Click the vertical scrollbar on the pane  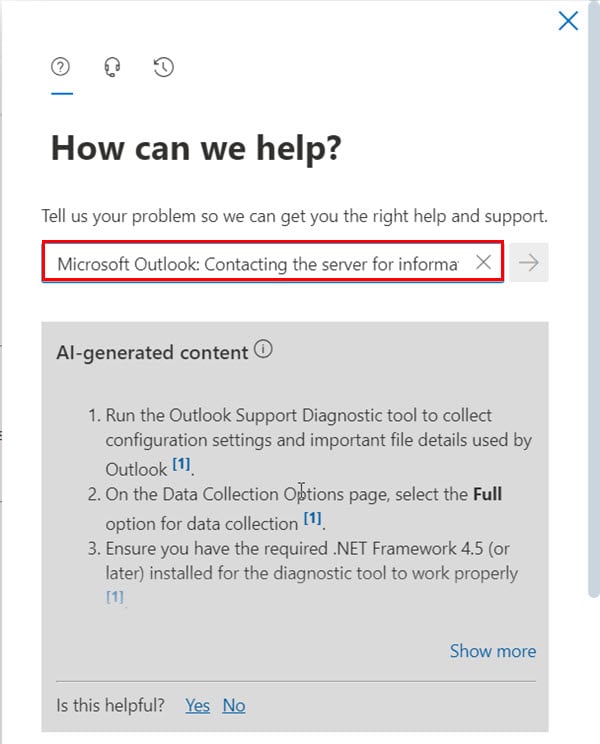point(594,299)
